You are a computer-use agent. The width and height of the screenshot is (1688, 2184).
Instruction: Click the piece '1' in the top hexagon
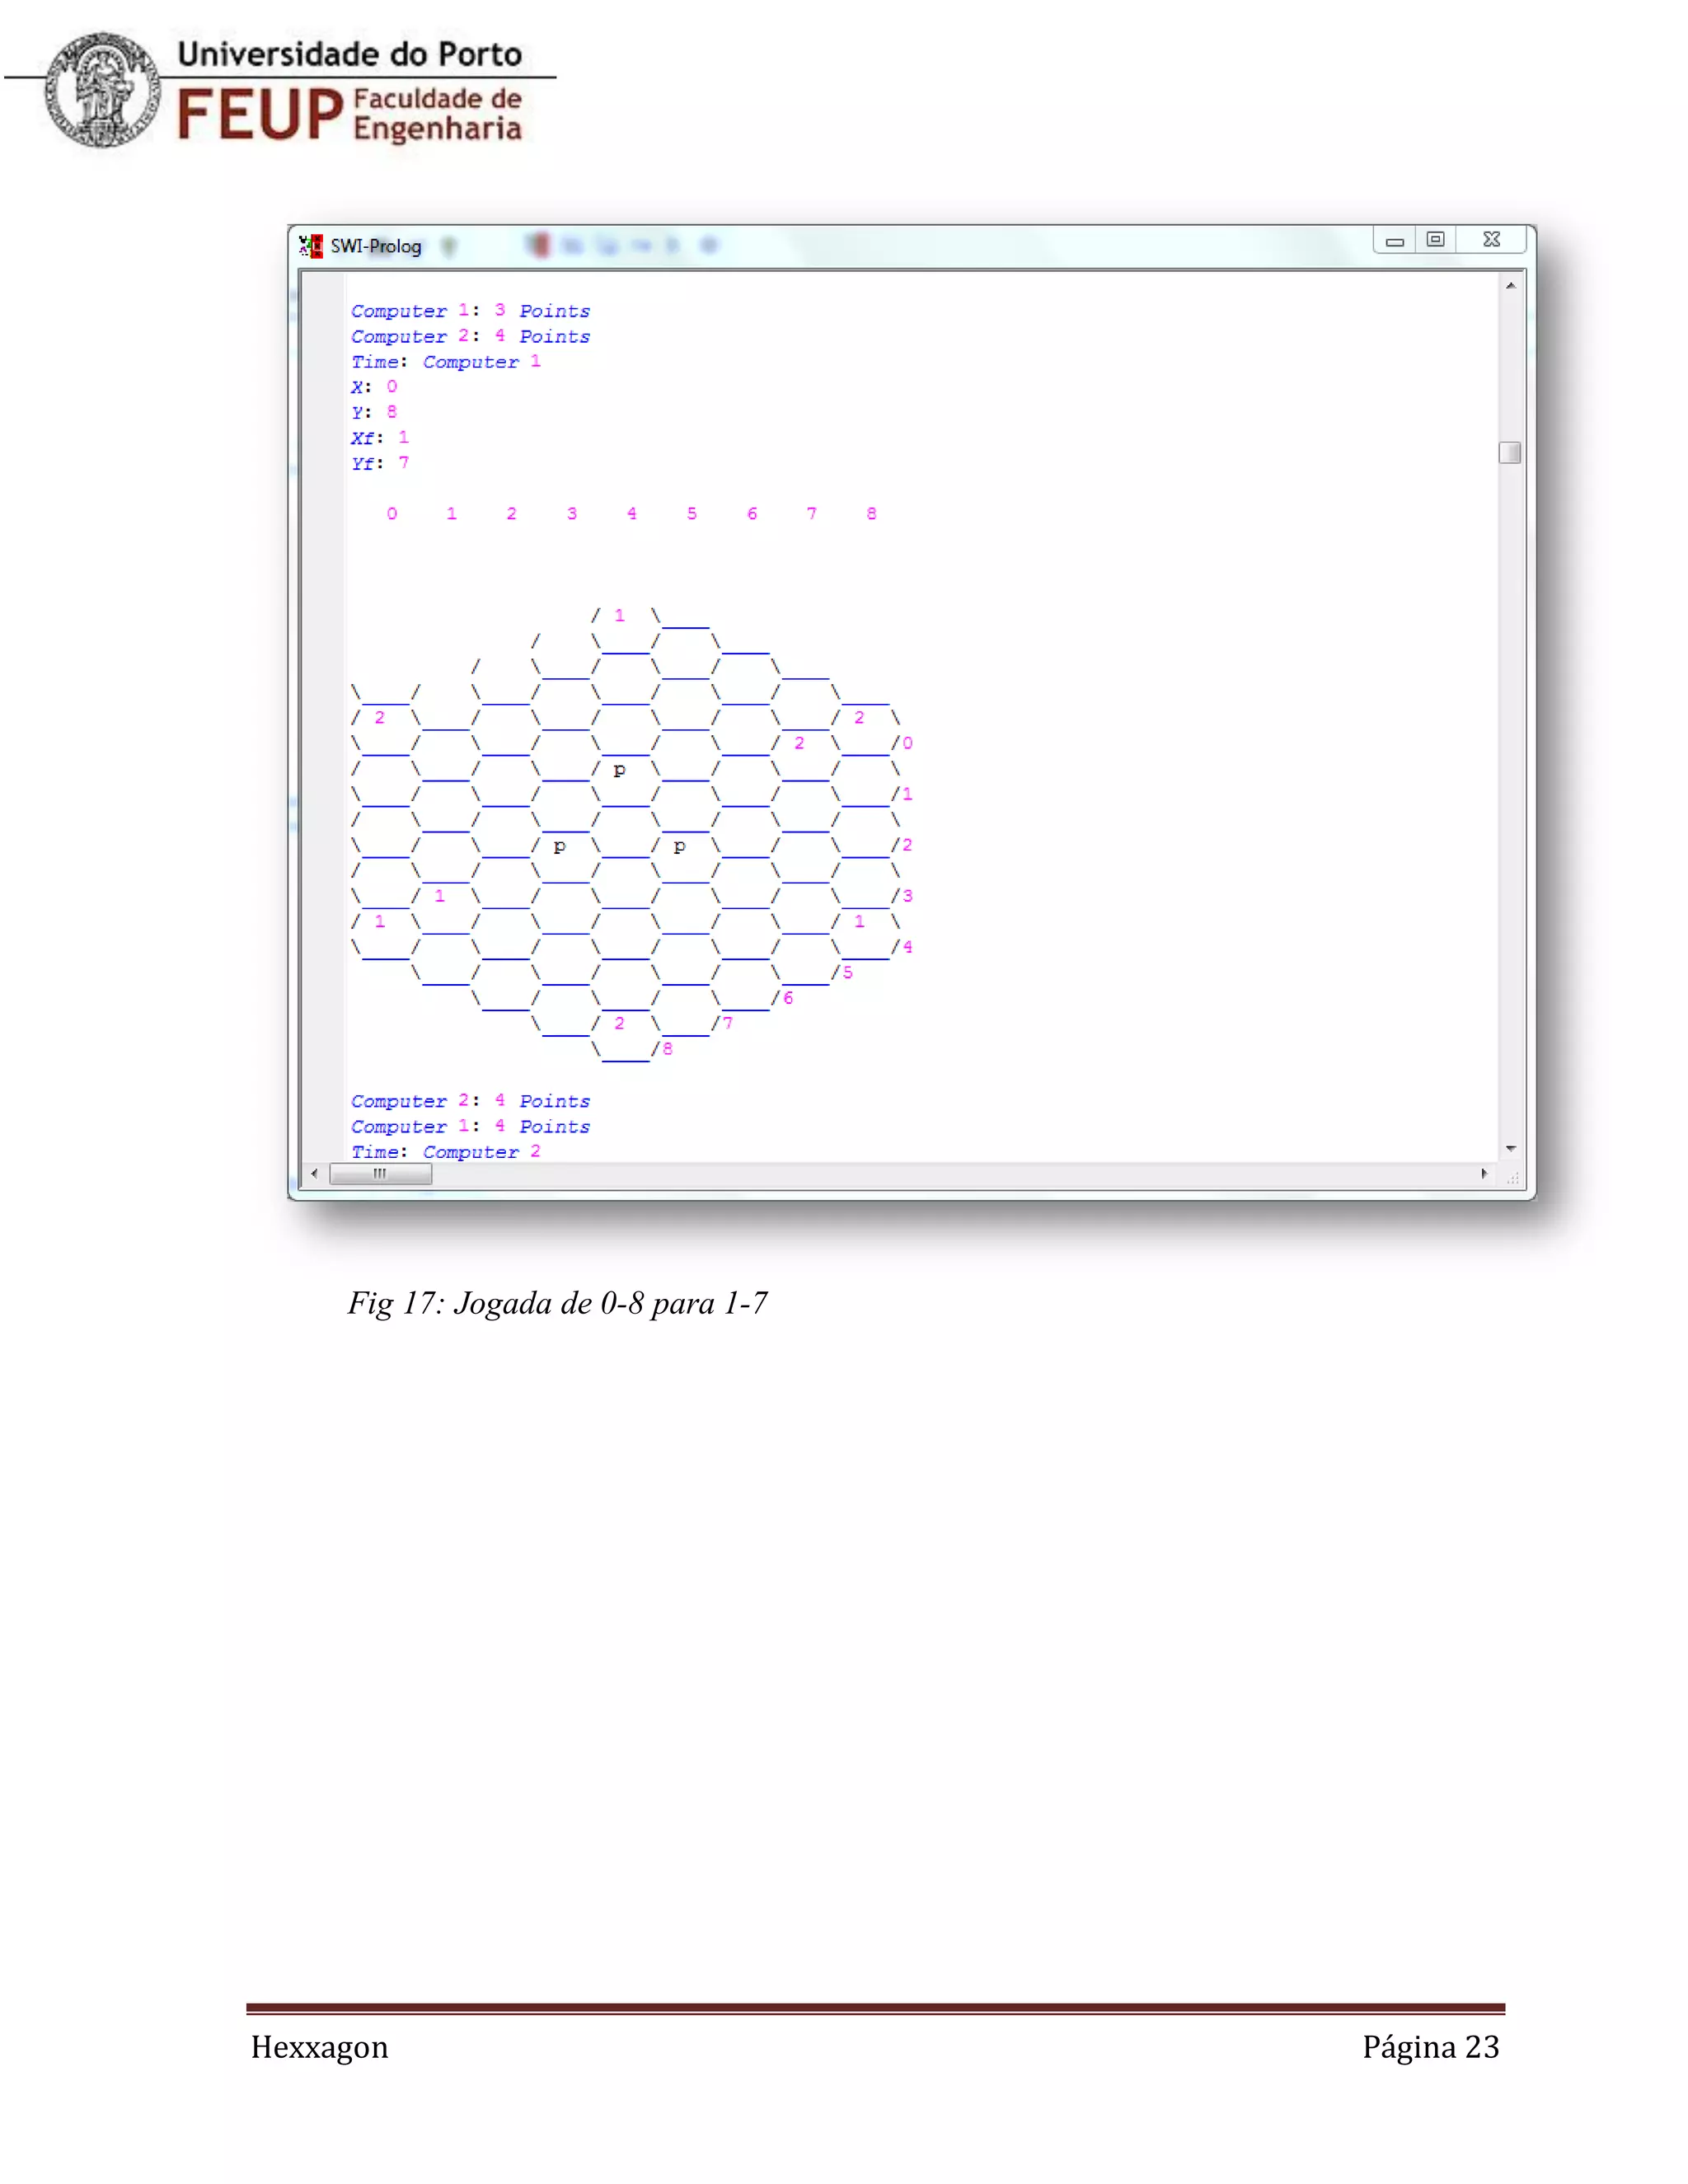[620, 616]
